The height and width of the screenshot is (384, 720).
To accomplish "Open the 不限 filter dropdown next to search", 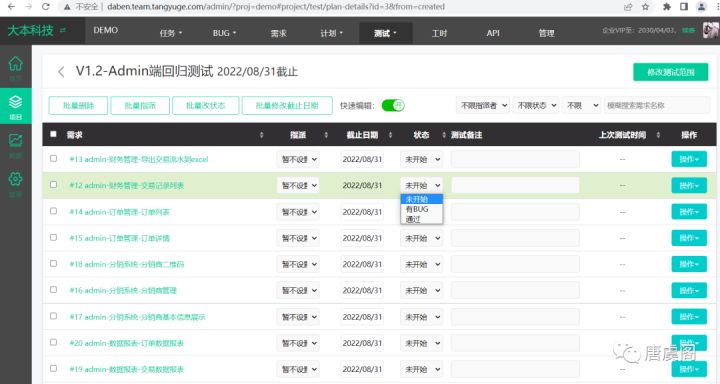I will (582, 106).
